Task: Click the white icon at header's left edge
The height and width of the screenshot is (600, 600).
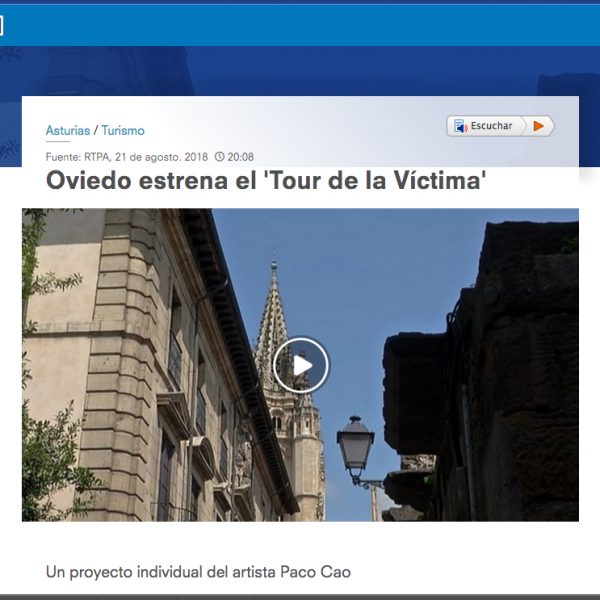Action: pyautogui.click(x=1, y=26)
